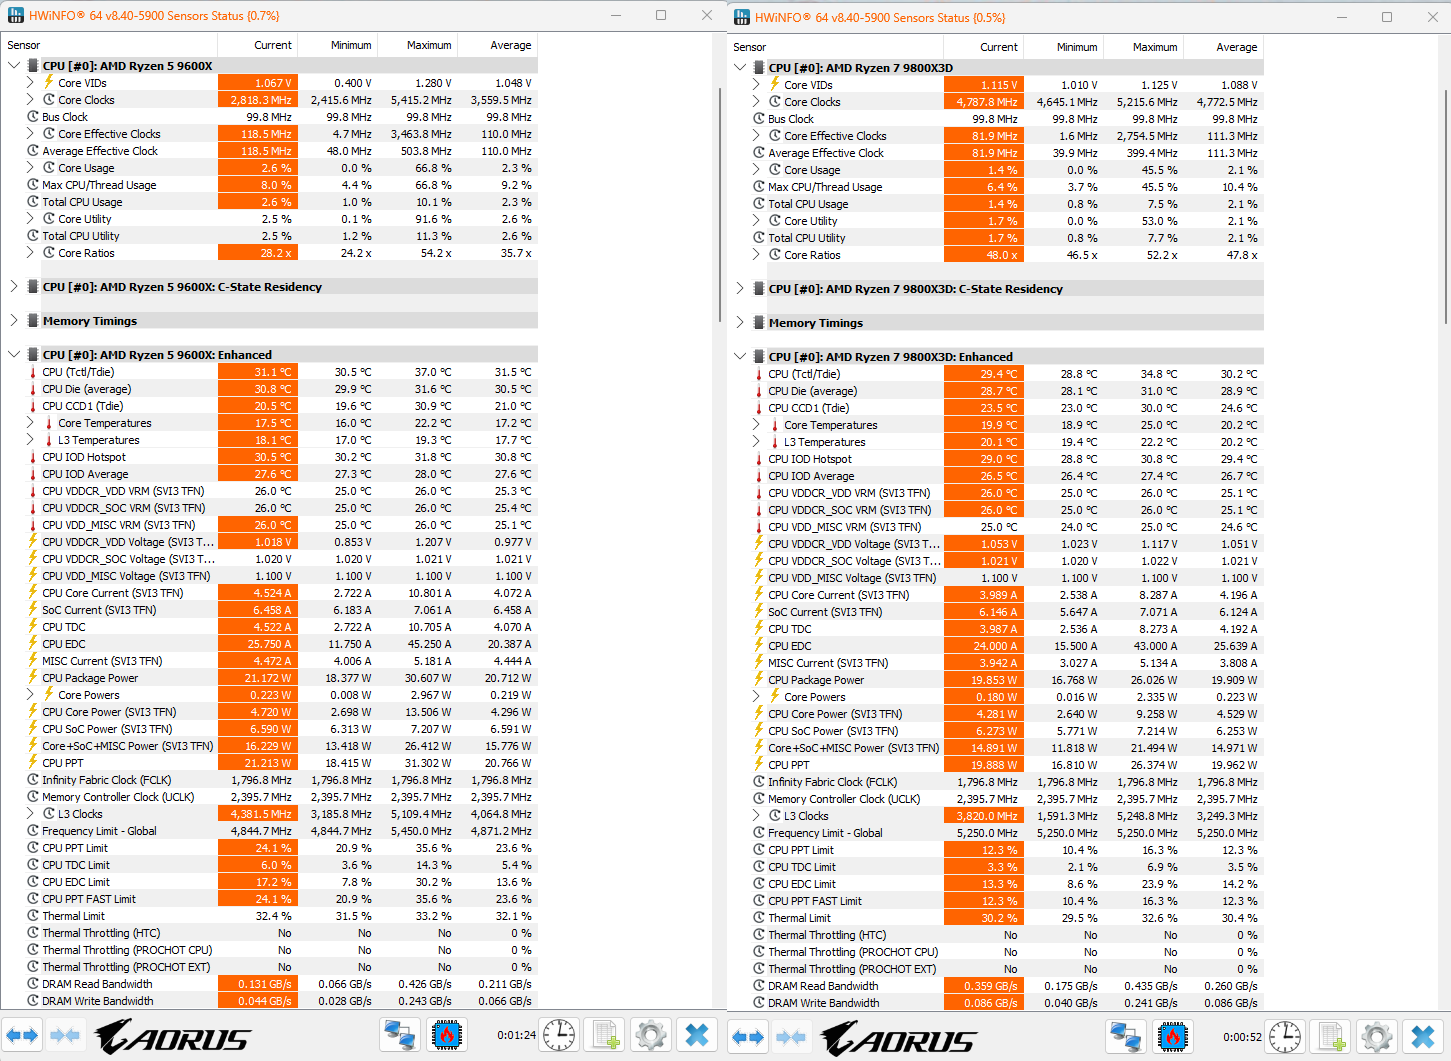Reset the elapsed-time clock in the 9600X window

point(559,1035)
